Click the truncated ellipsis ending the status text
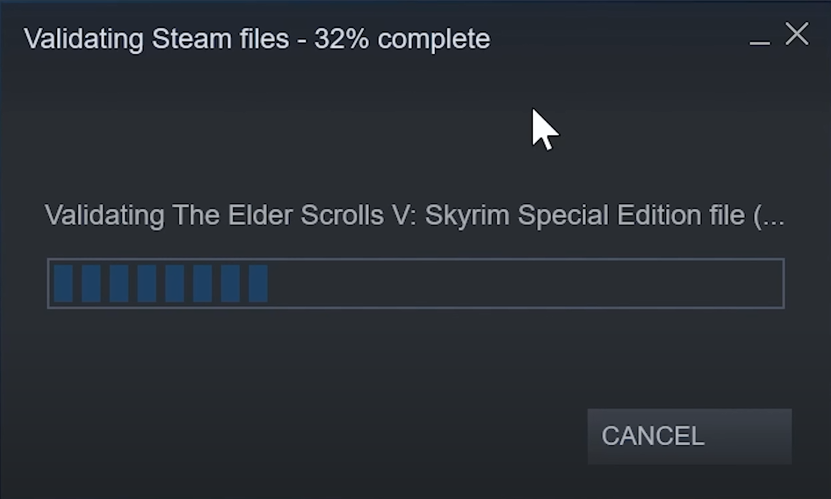 pos(771,217)
